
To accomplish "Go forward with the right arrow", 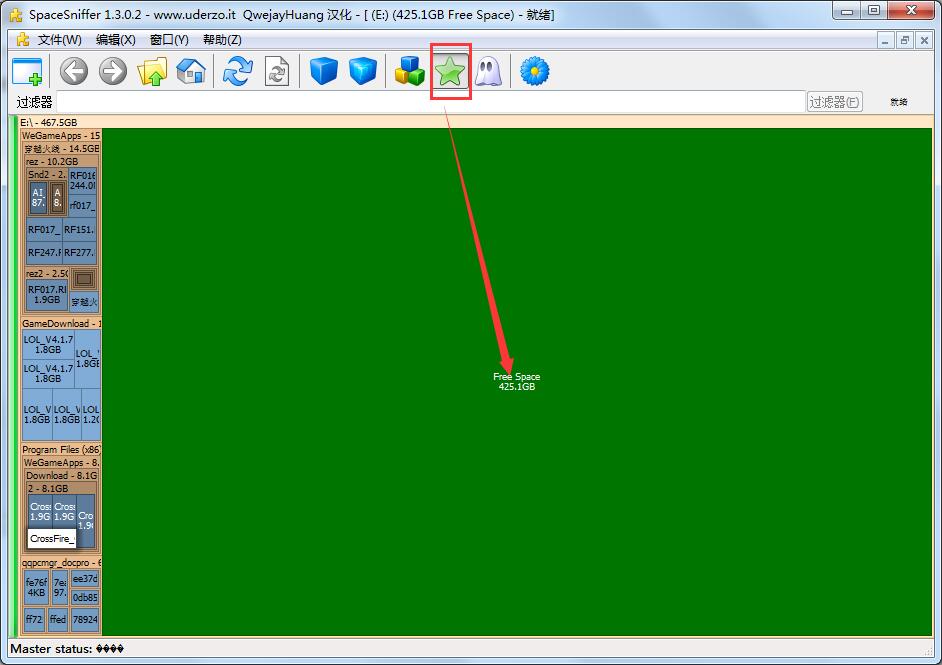I will [x=113, y=71].
